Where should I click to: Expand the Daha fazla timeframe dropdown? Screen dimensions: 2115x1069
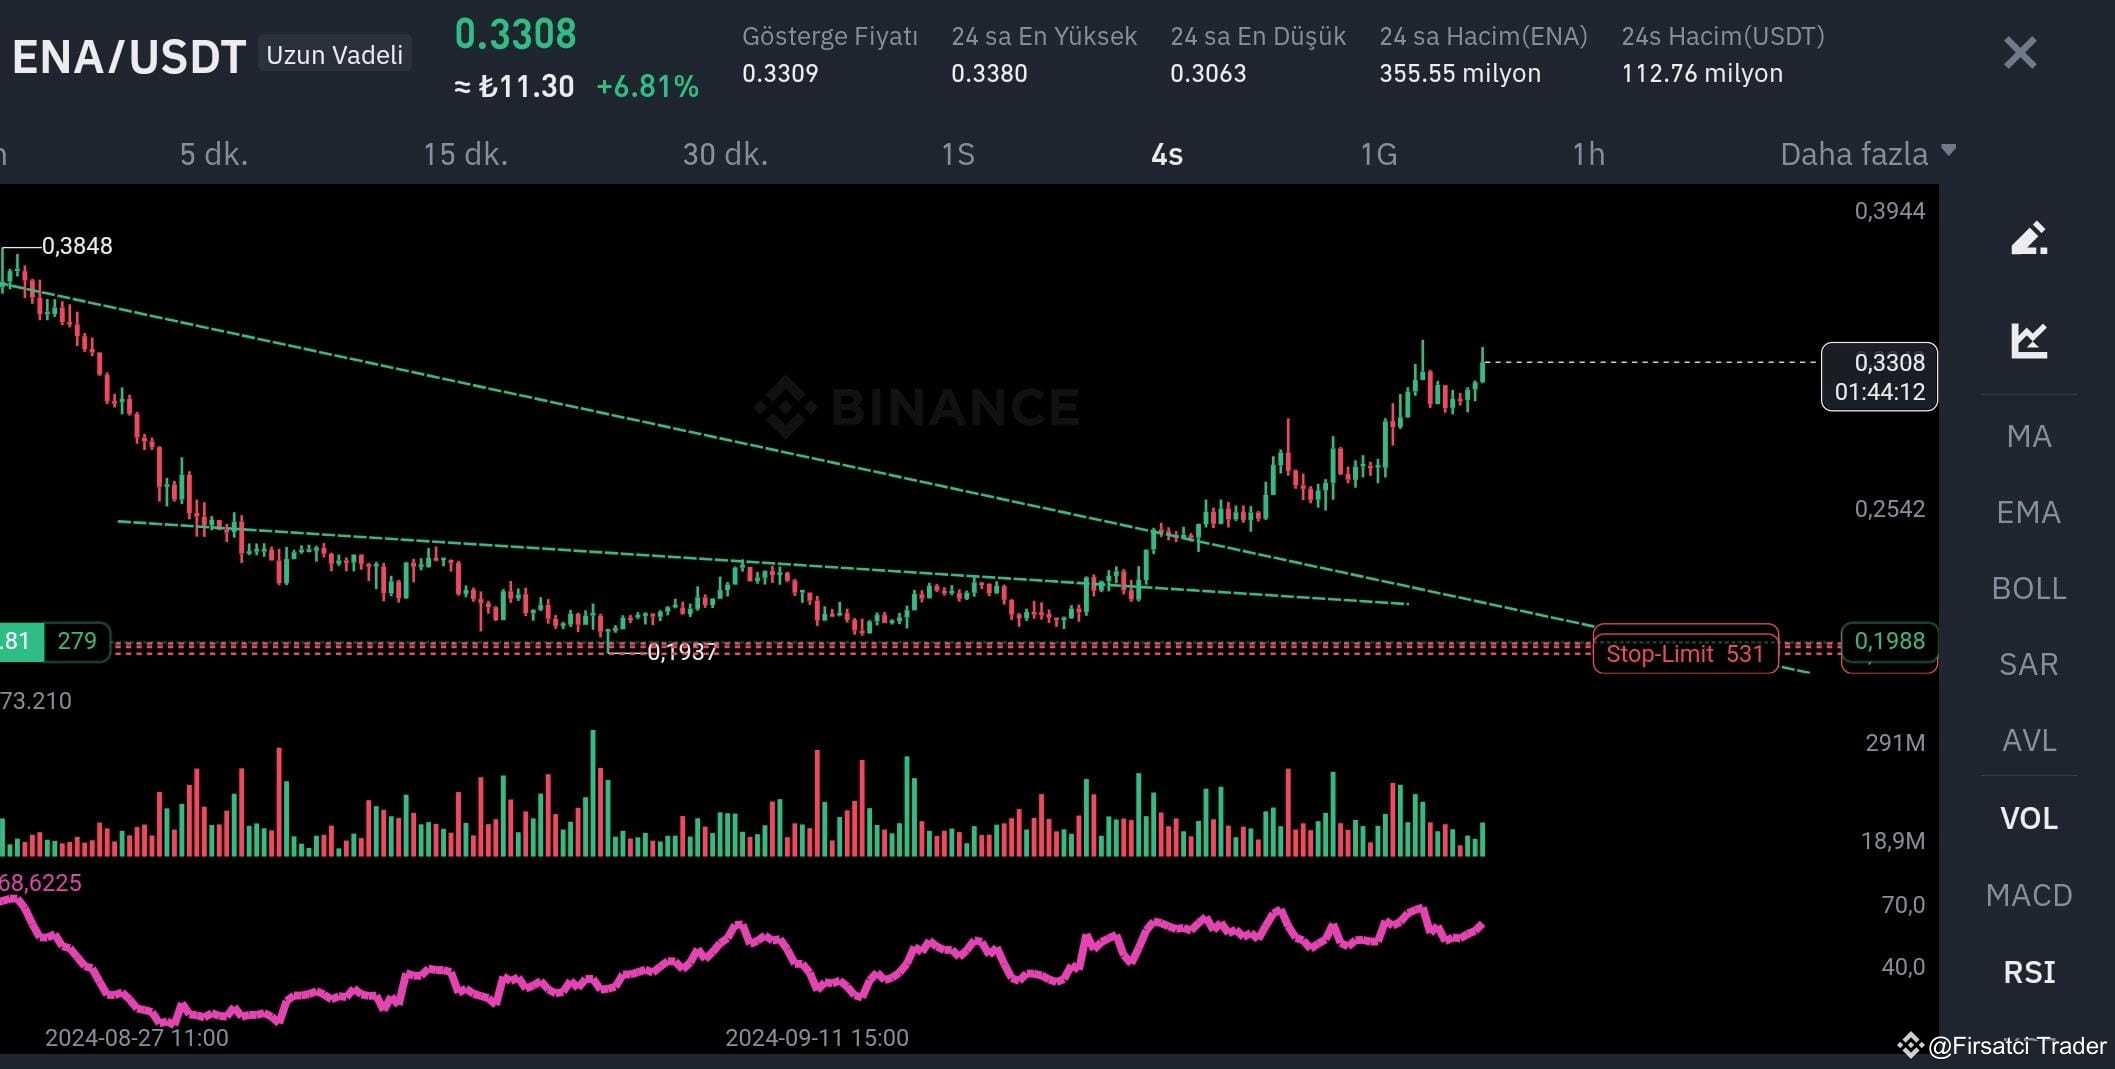(1868, 154)
